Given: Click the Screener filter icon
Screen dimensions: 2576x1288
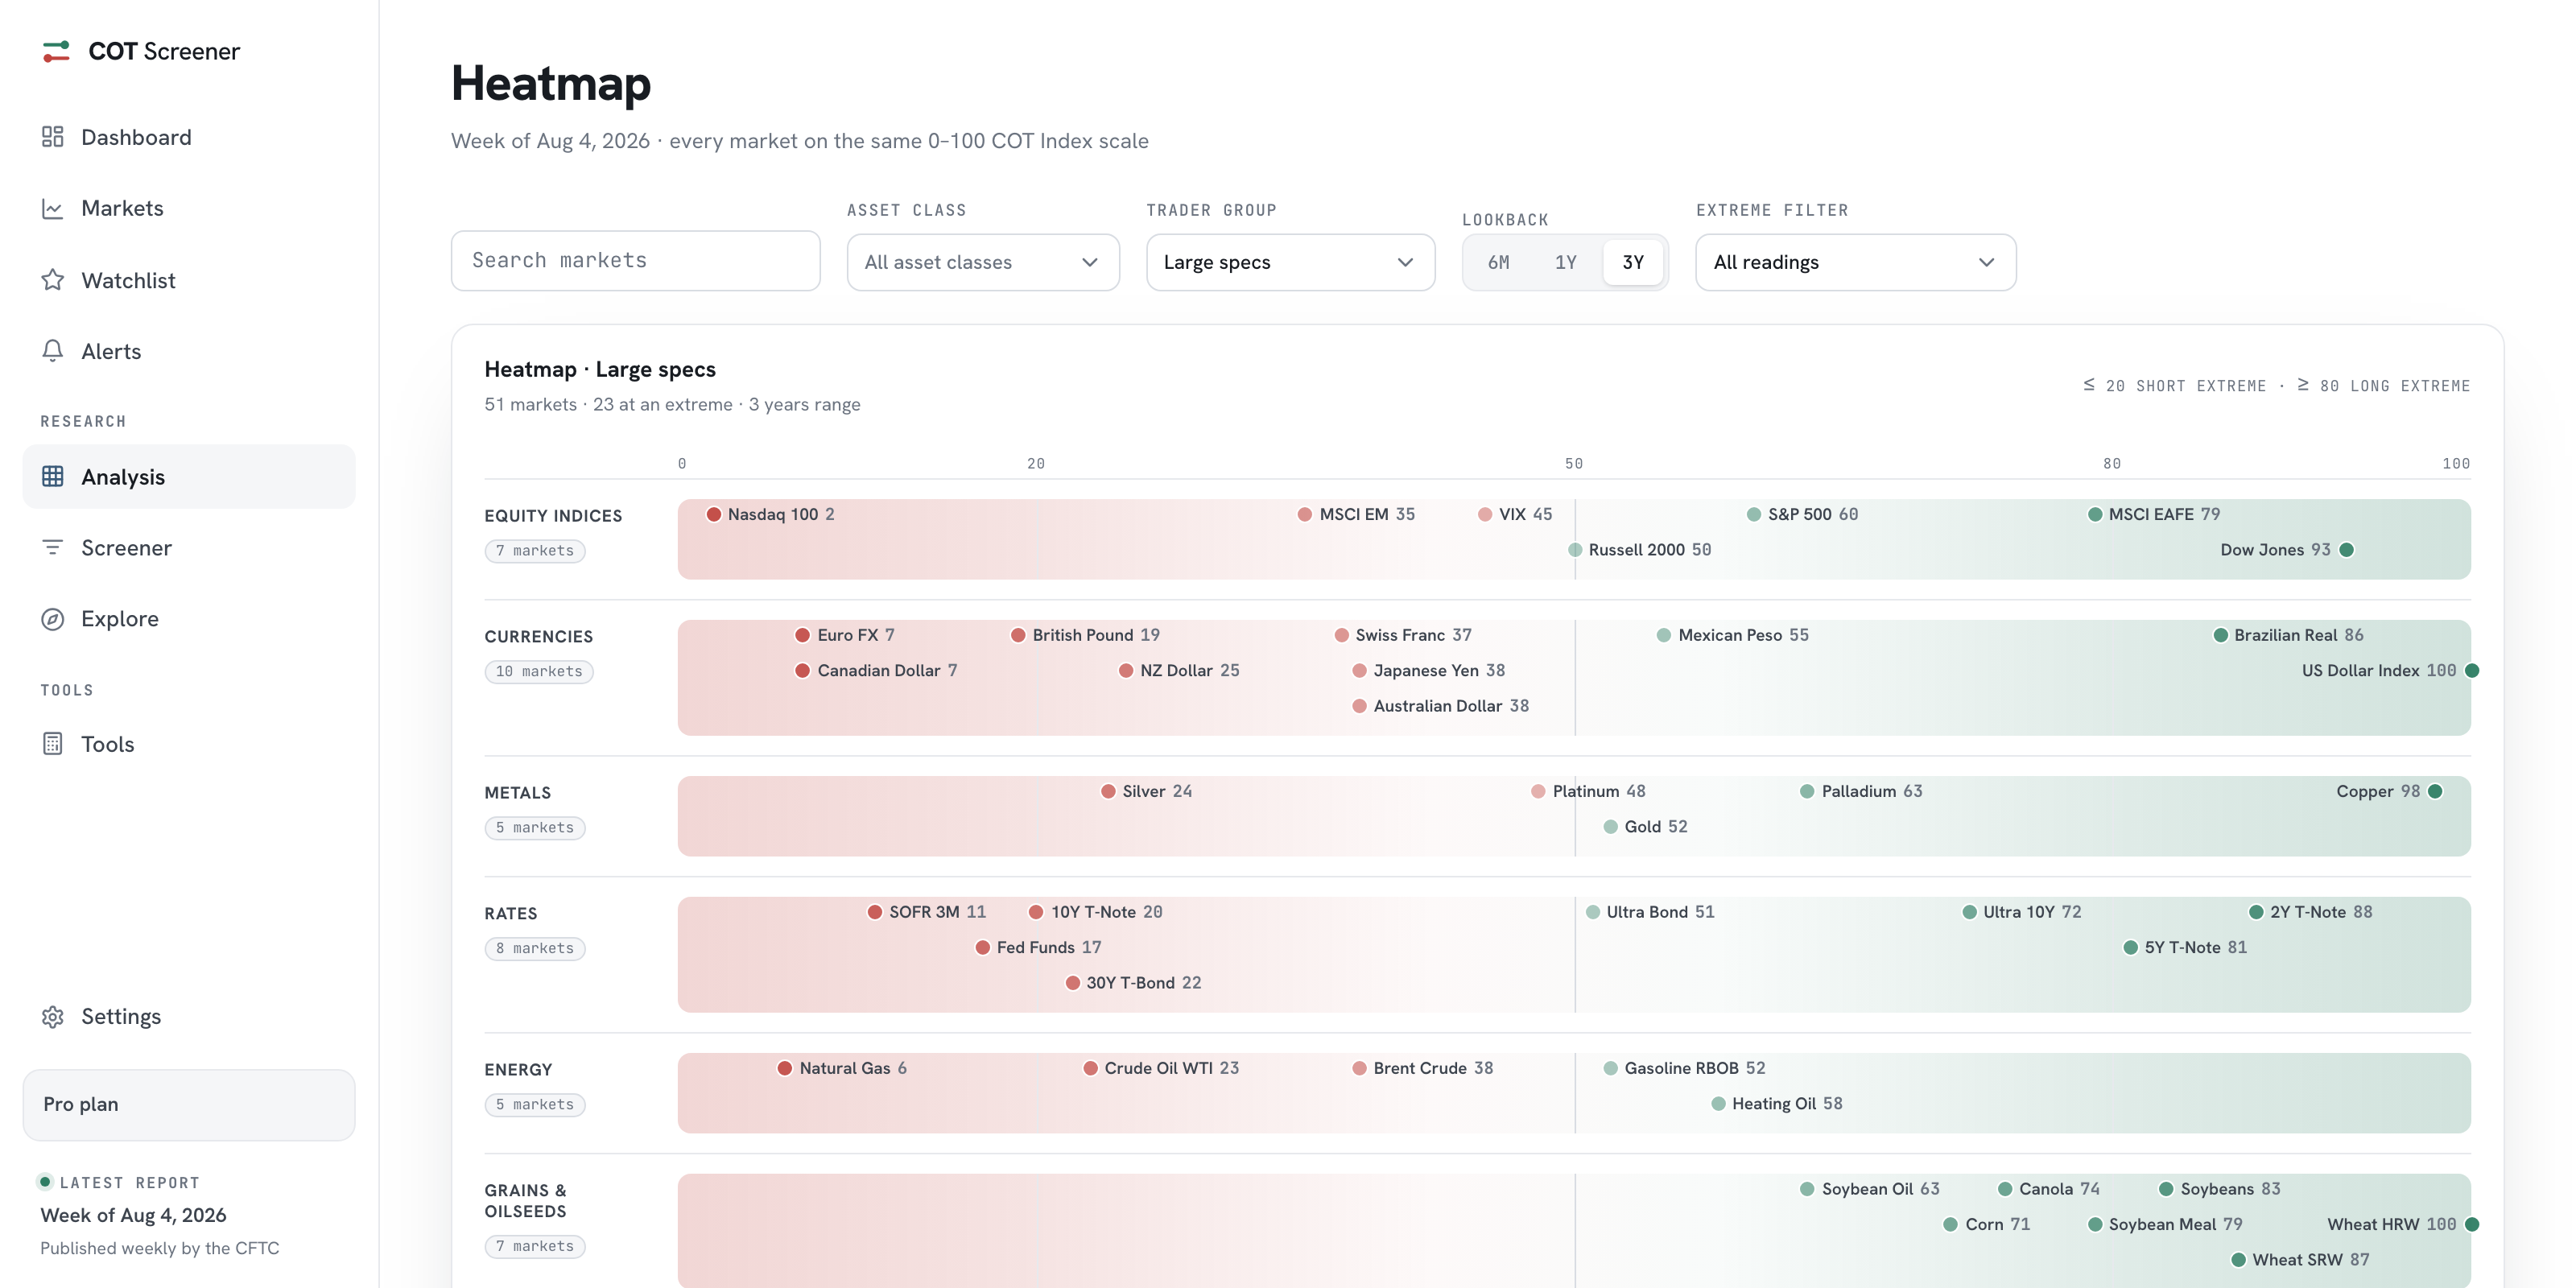Looking at the screenshot, I should (52, 548).
